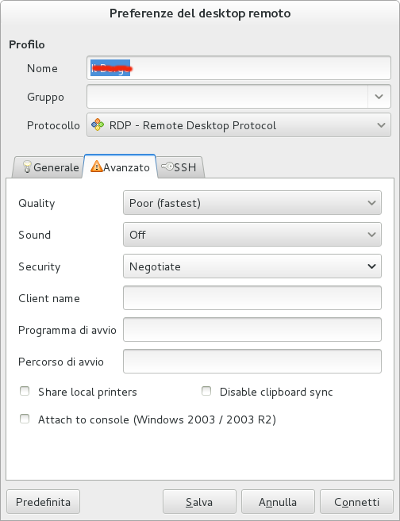The height and width of the screenshot is (521, 400).
Task: Click the RDP protocol icon
Action: 97,125
